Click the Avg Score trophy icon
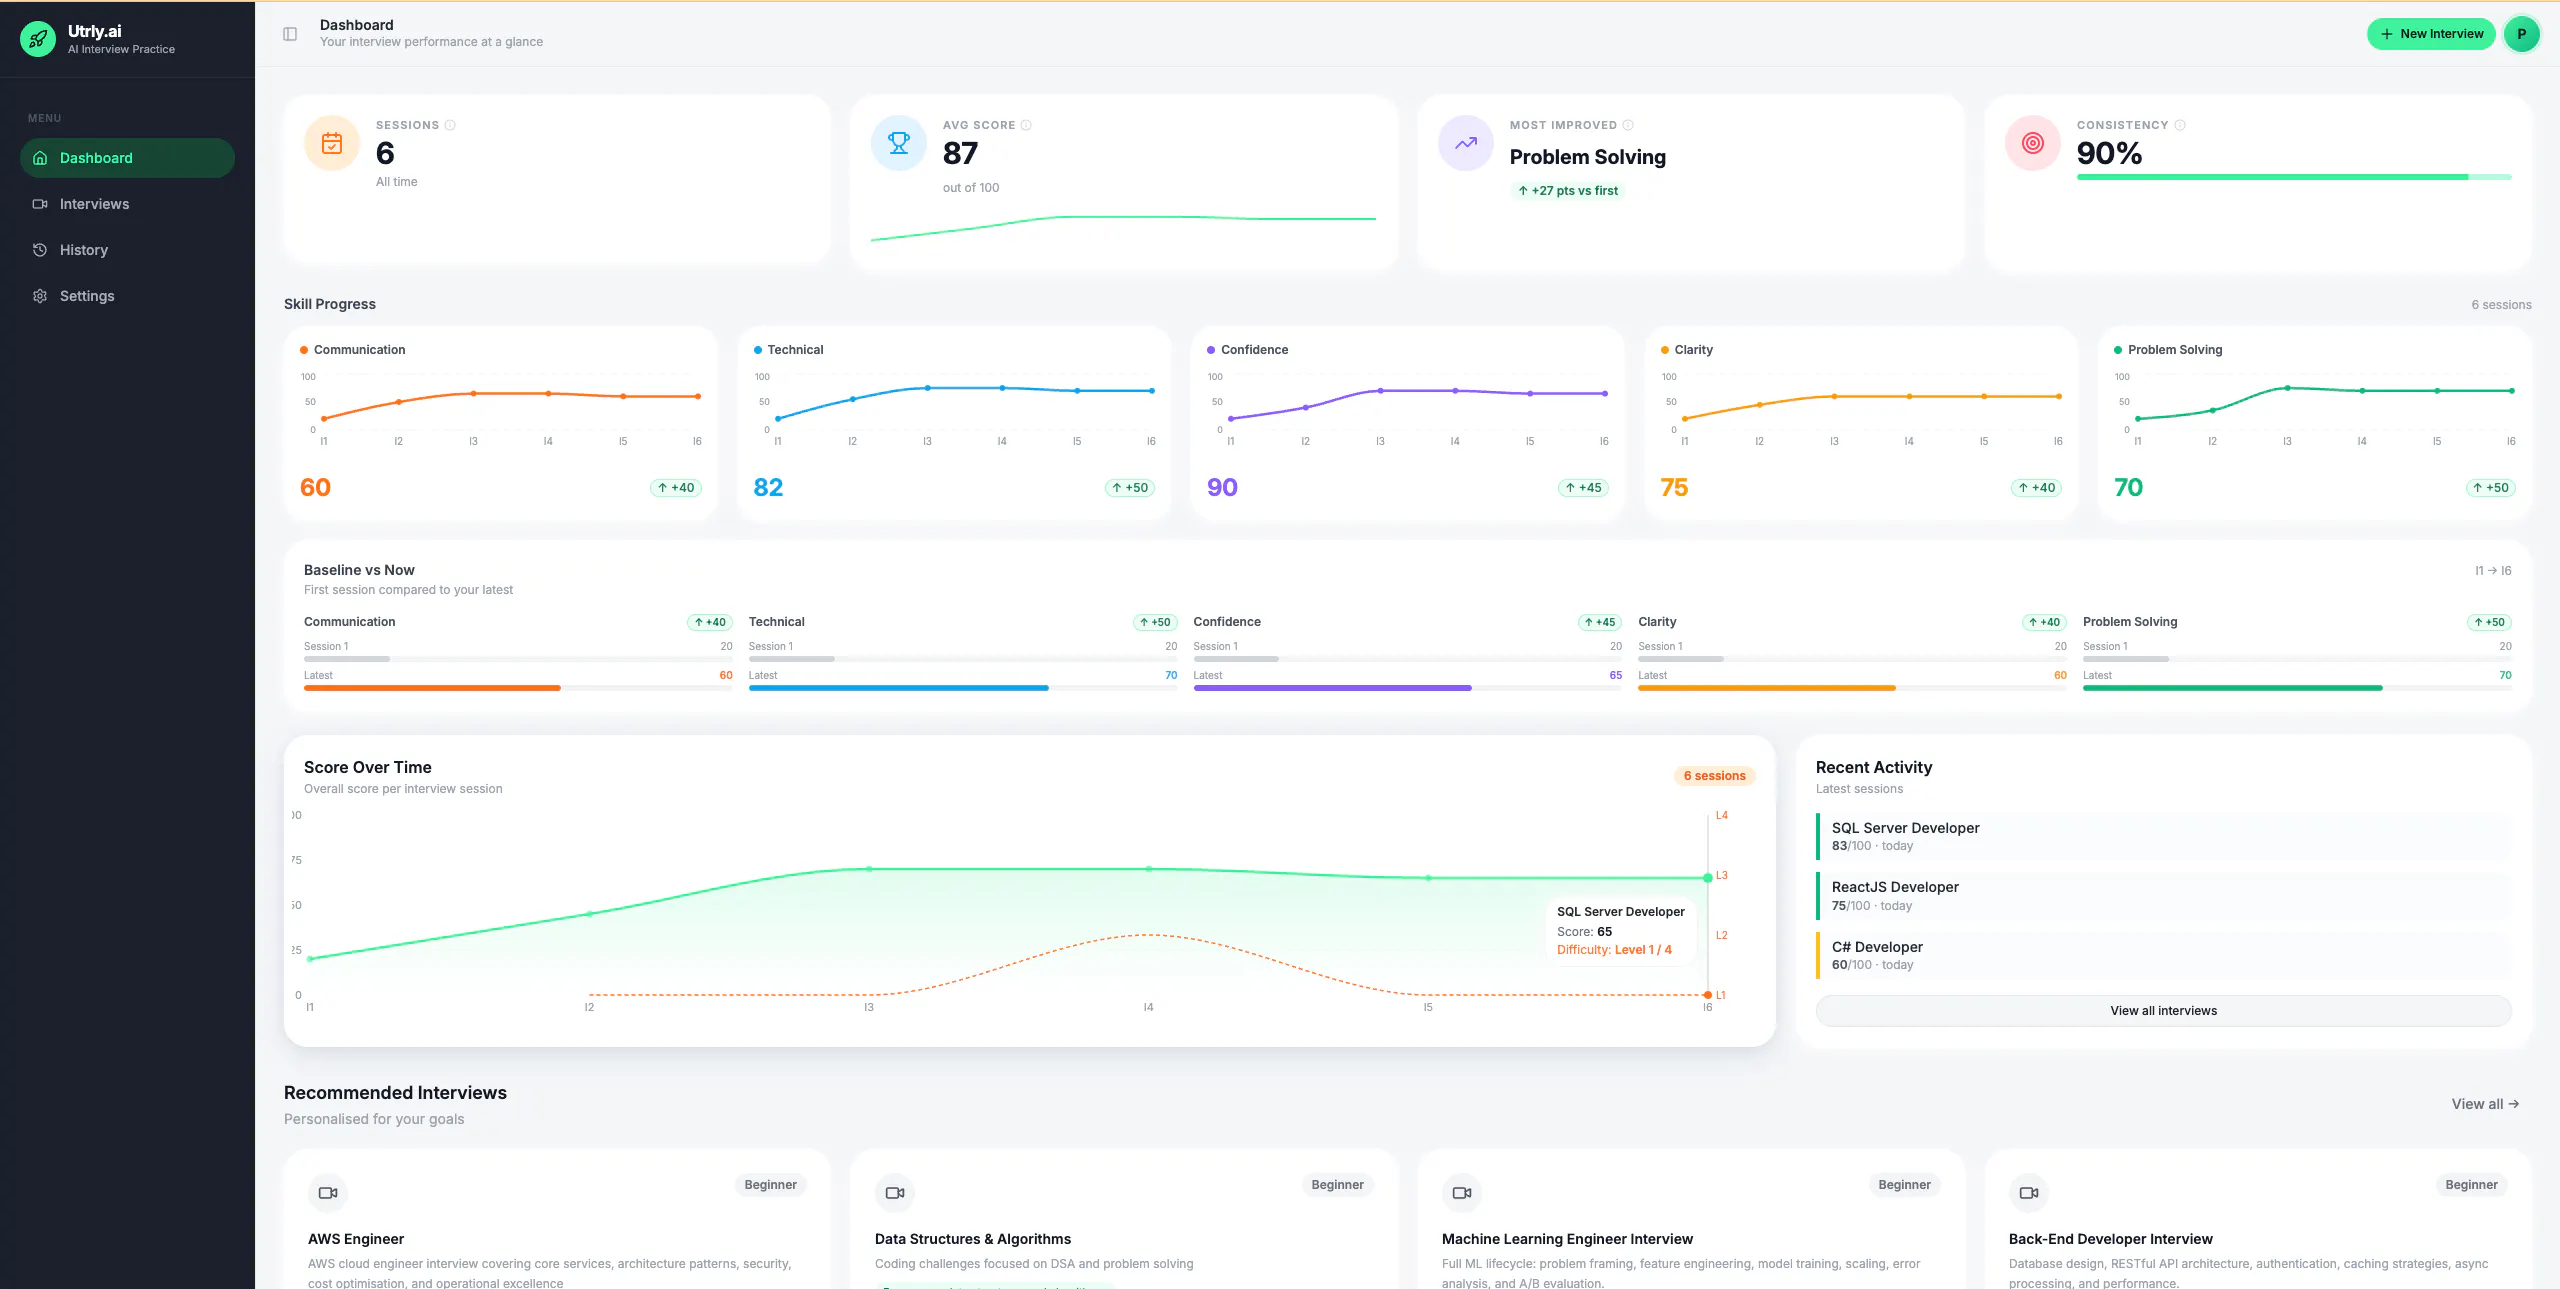Image resolution: width=2560 pixels, height=1289 pixels. [899, 144]
